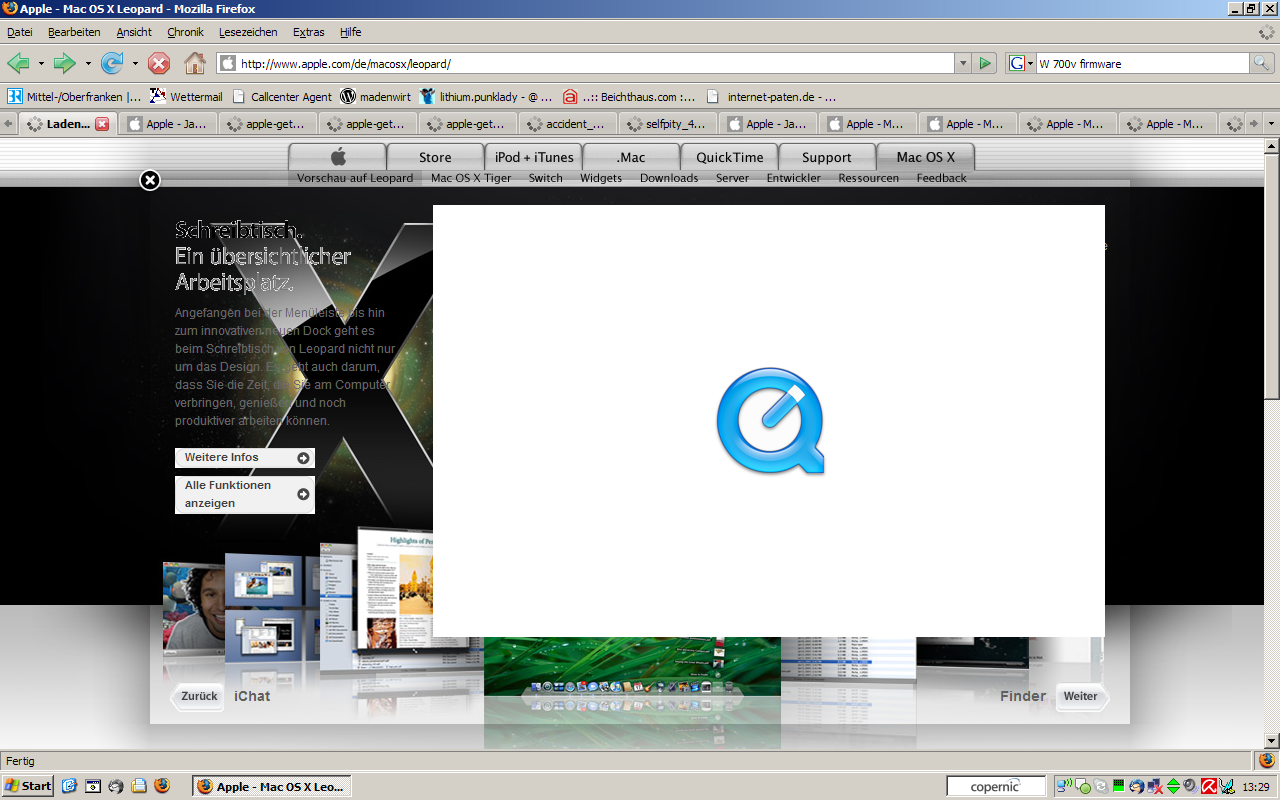1280x800 pixels.
Task: Select the .Mac navigation tab
Action: pos(631,157)
